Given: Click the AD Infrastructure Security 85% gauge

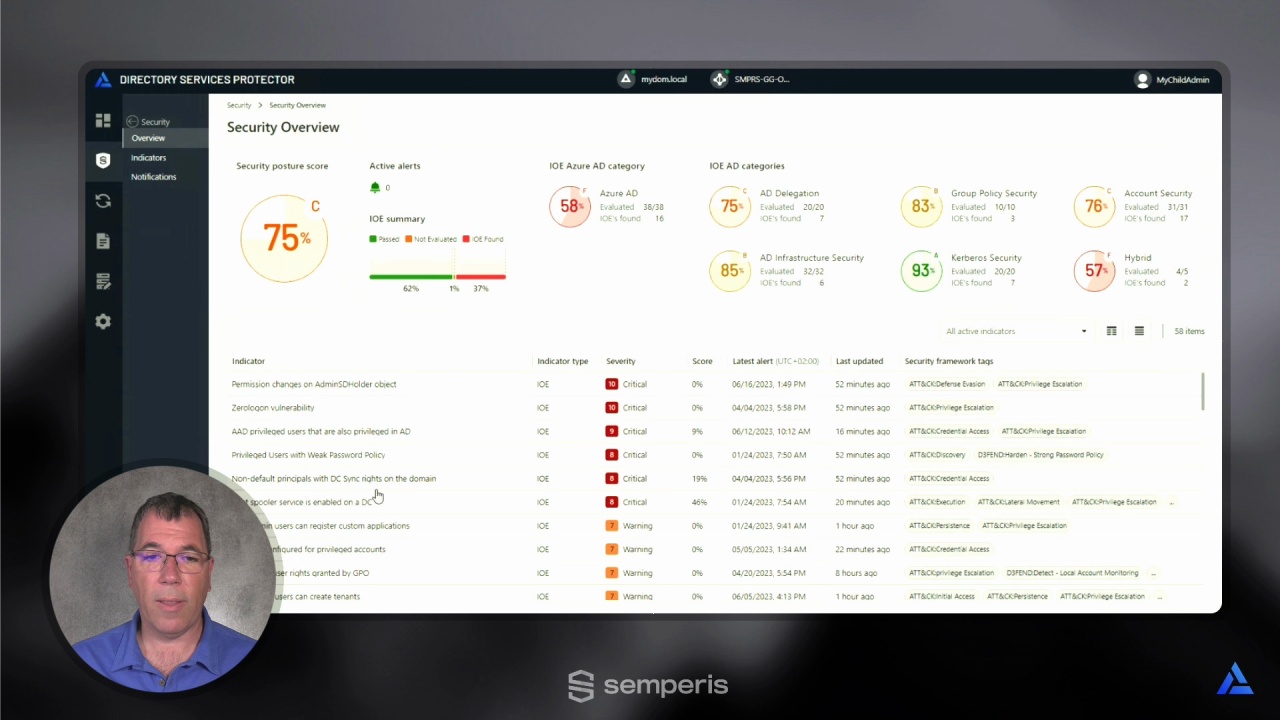Looking at the screenshot, I should [730, 270].
